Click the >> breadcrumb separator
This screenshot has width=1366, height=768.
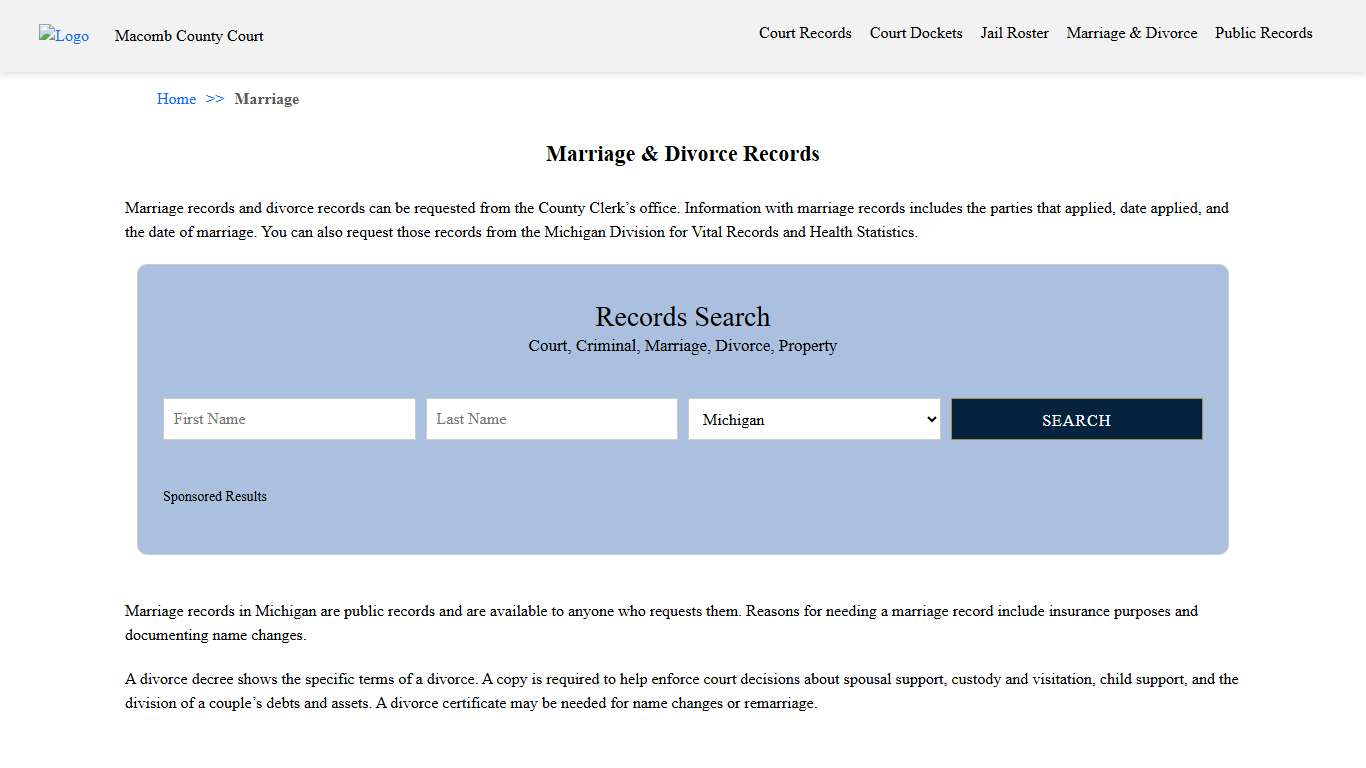click(213, 99)
